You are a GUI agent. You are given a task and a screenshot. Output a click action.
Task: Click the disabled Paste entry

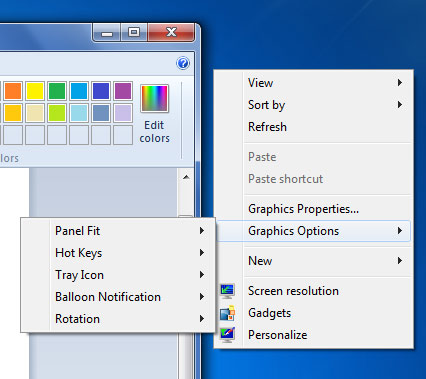(x=313, y=157)
